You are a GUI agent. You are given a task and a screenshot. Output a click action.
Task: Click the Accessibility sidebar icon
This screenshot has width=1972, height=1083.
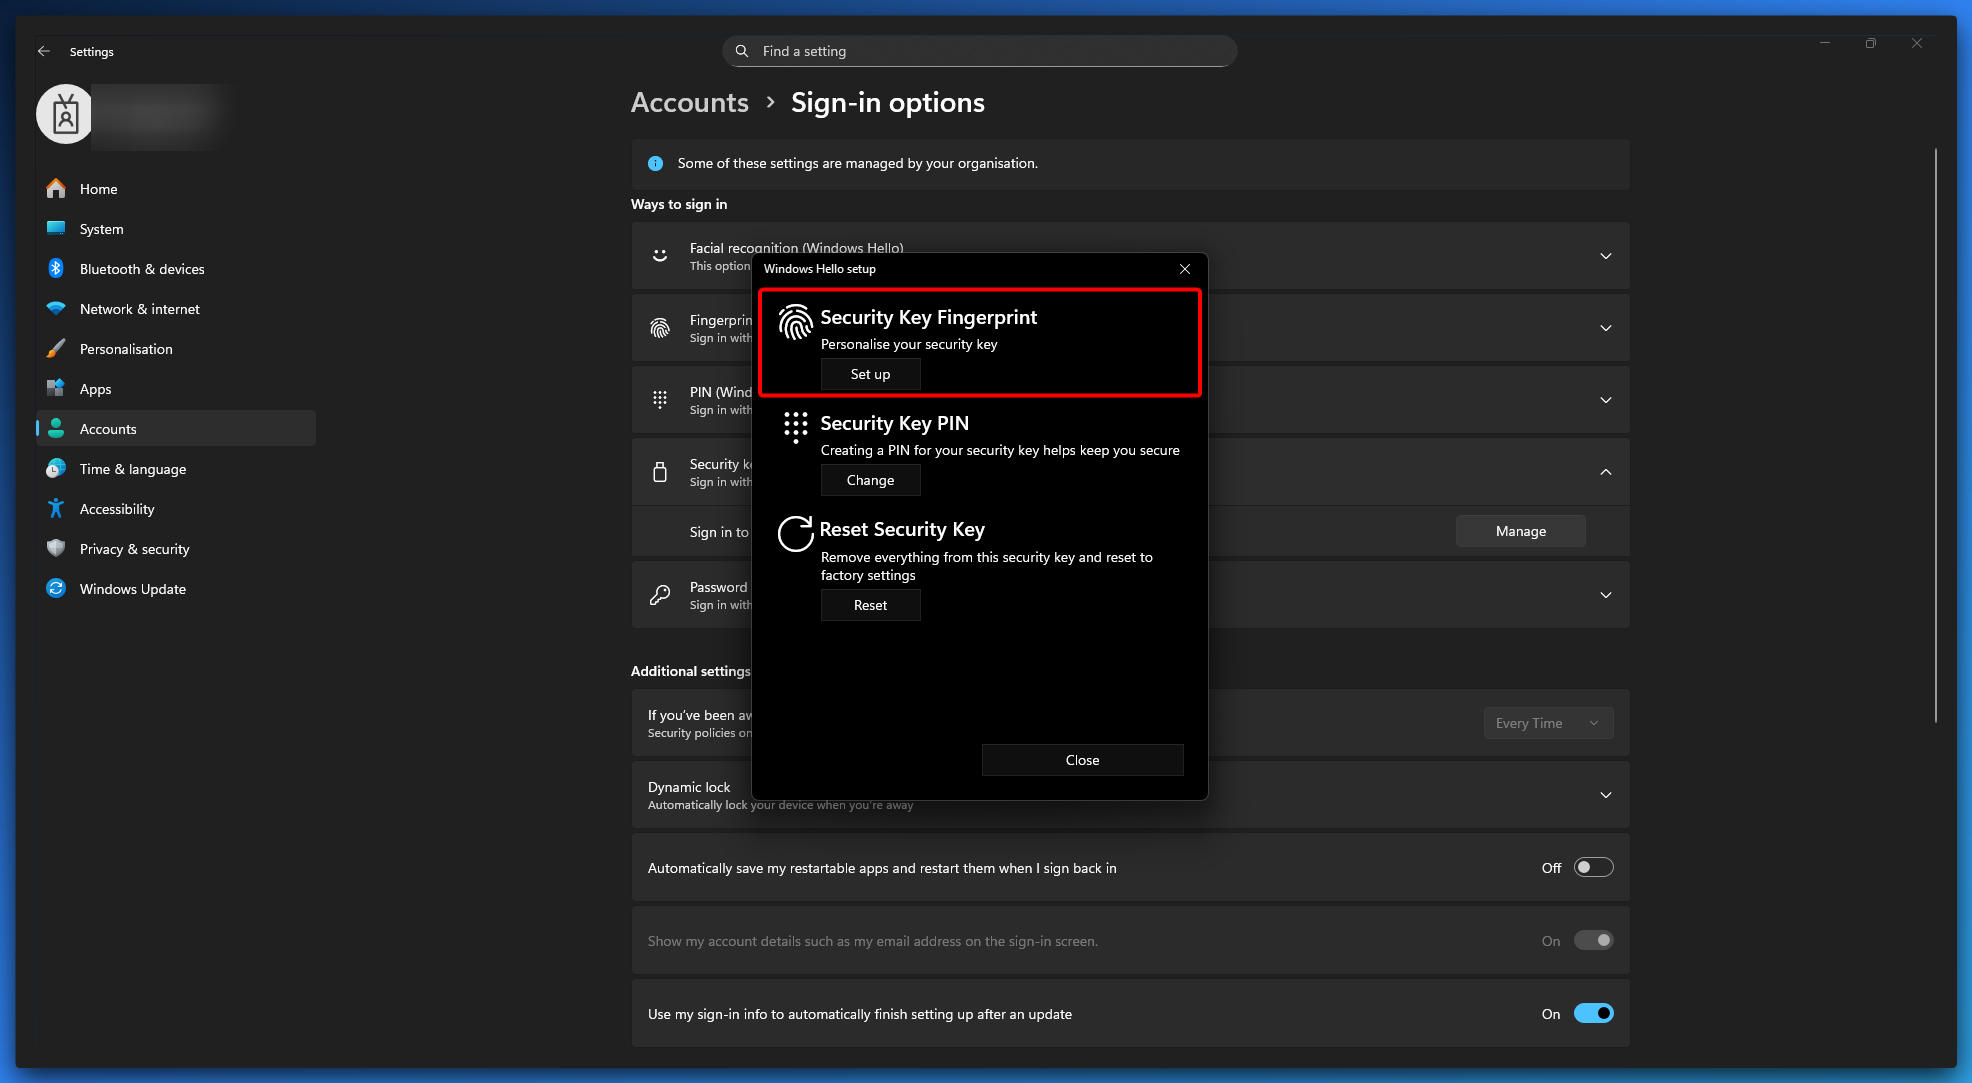tap(56, 509)
